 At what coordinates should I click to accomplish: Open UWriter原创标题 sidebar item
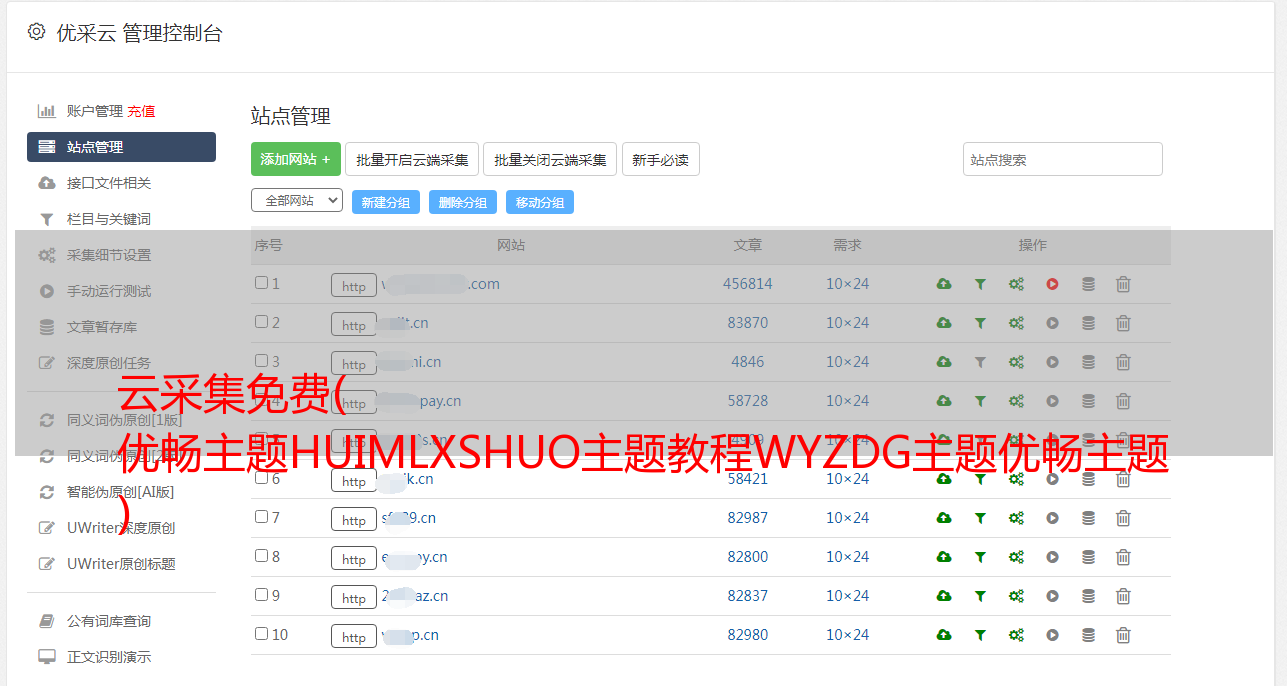(121, 564)
